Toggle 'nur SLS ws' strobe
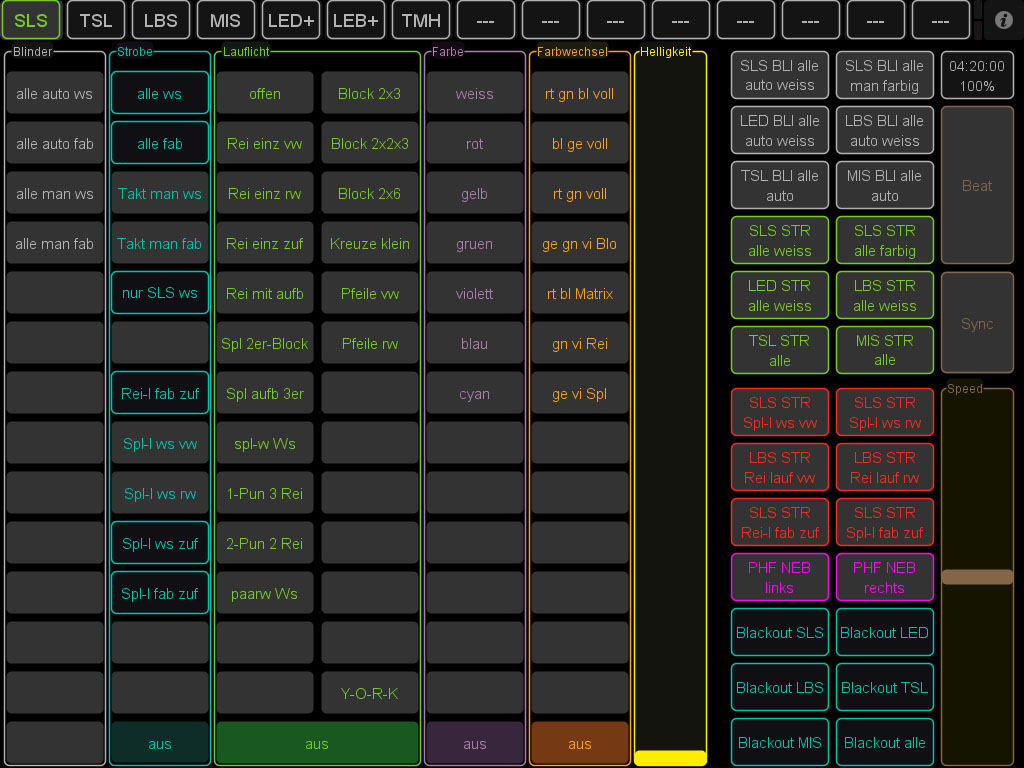The width and height of the screenshot is (1024, 768). pos(160,294)
